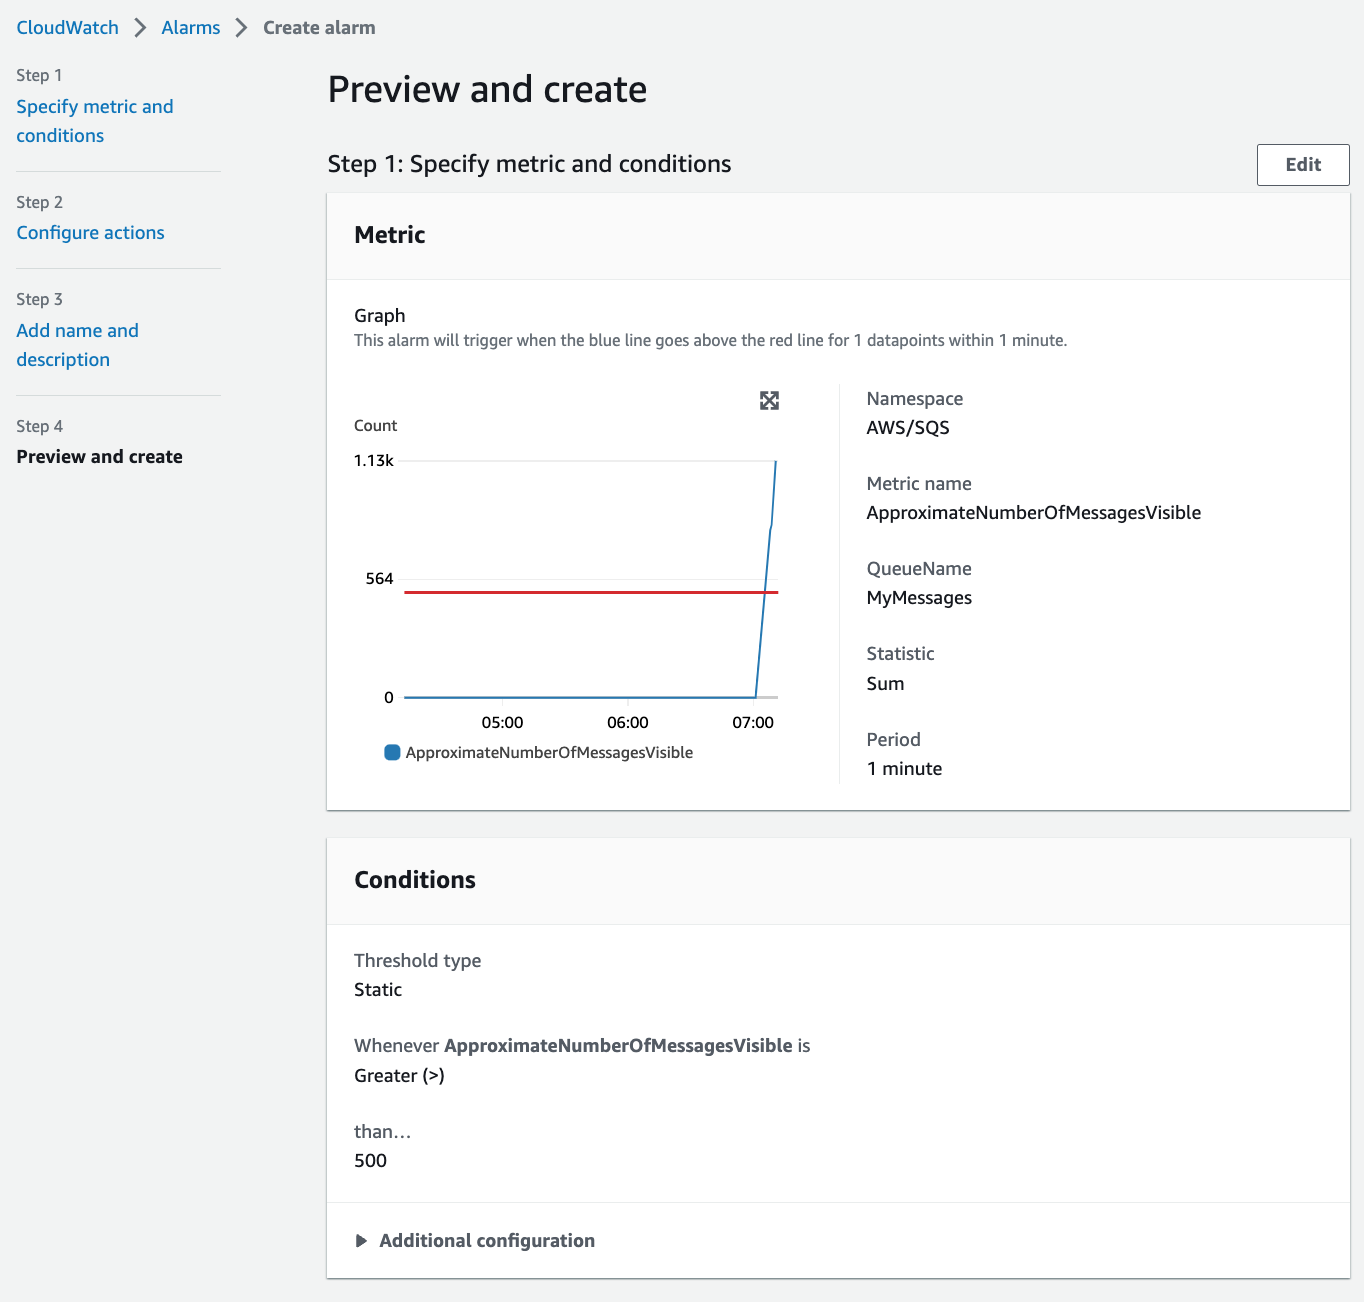Viewport: 1364px width, 1302px height.
Task: Click the Conditions section heading
Action: point(415,880)
